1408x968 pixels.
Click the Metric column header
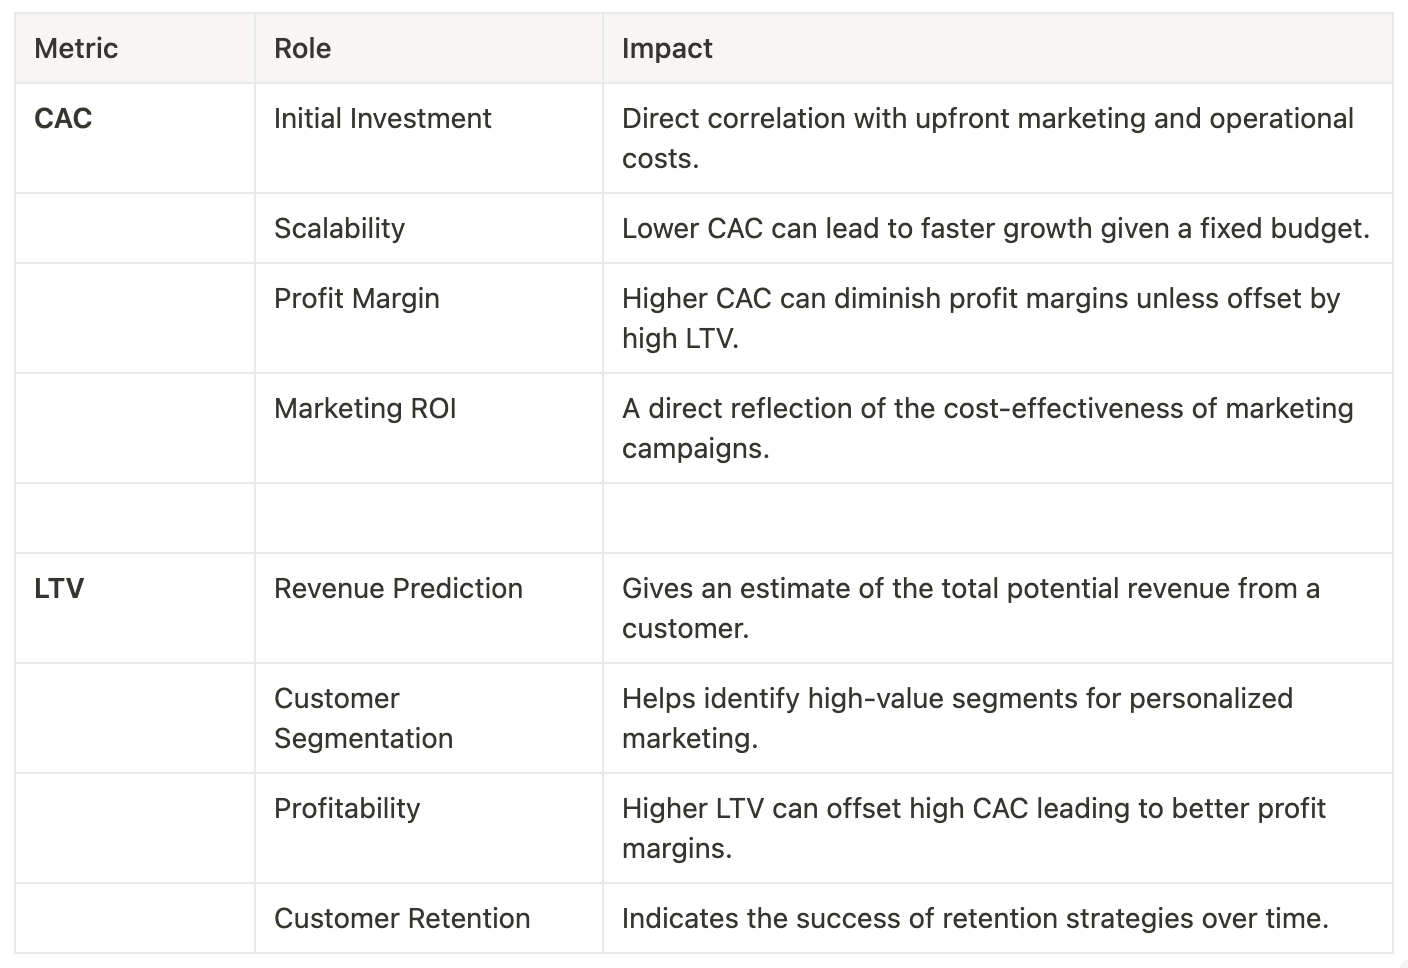click(x=76, y=48)
